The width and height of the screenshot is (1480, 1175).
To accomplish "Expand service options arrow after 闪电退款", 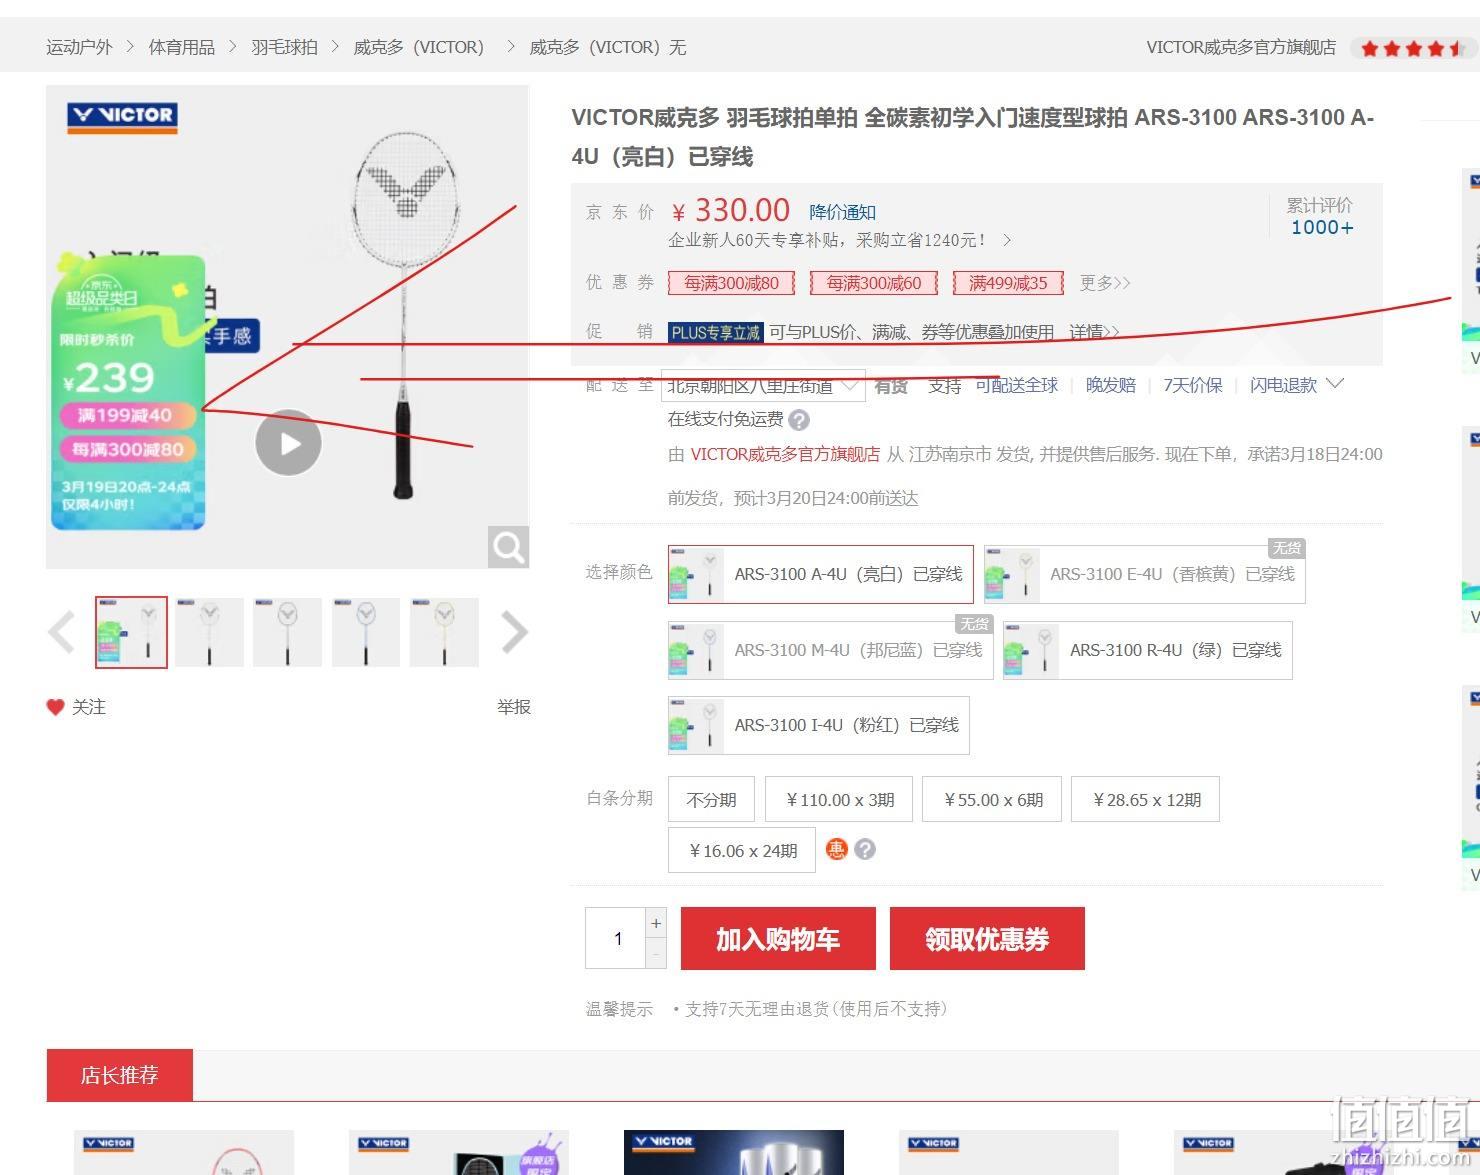I will coord(1335,384).
